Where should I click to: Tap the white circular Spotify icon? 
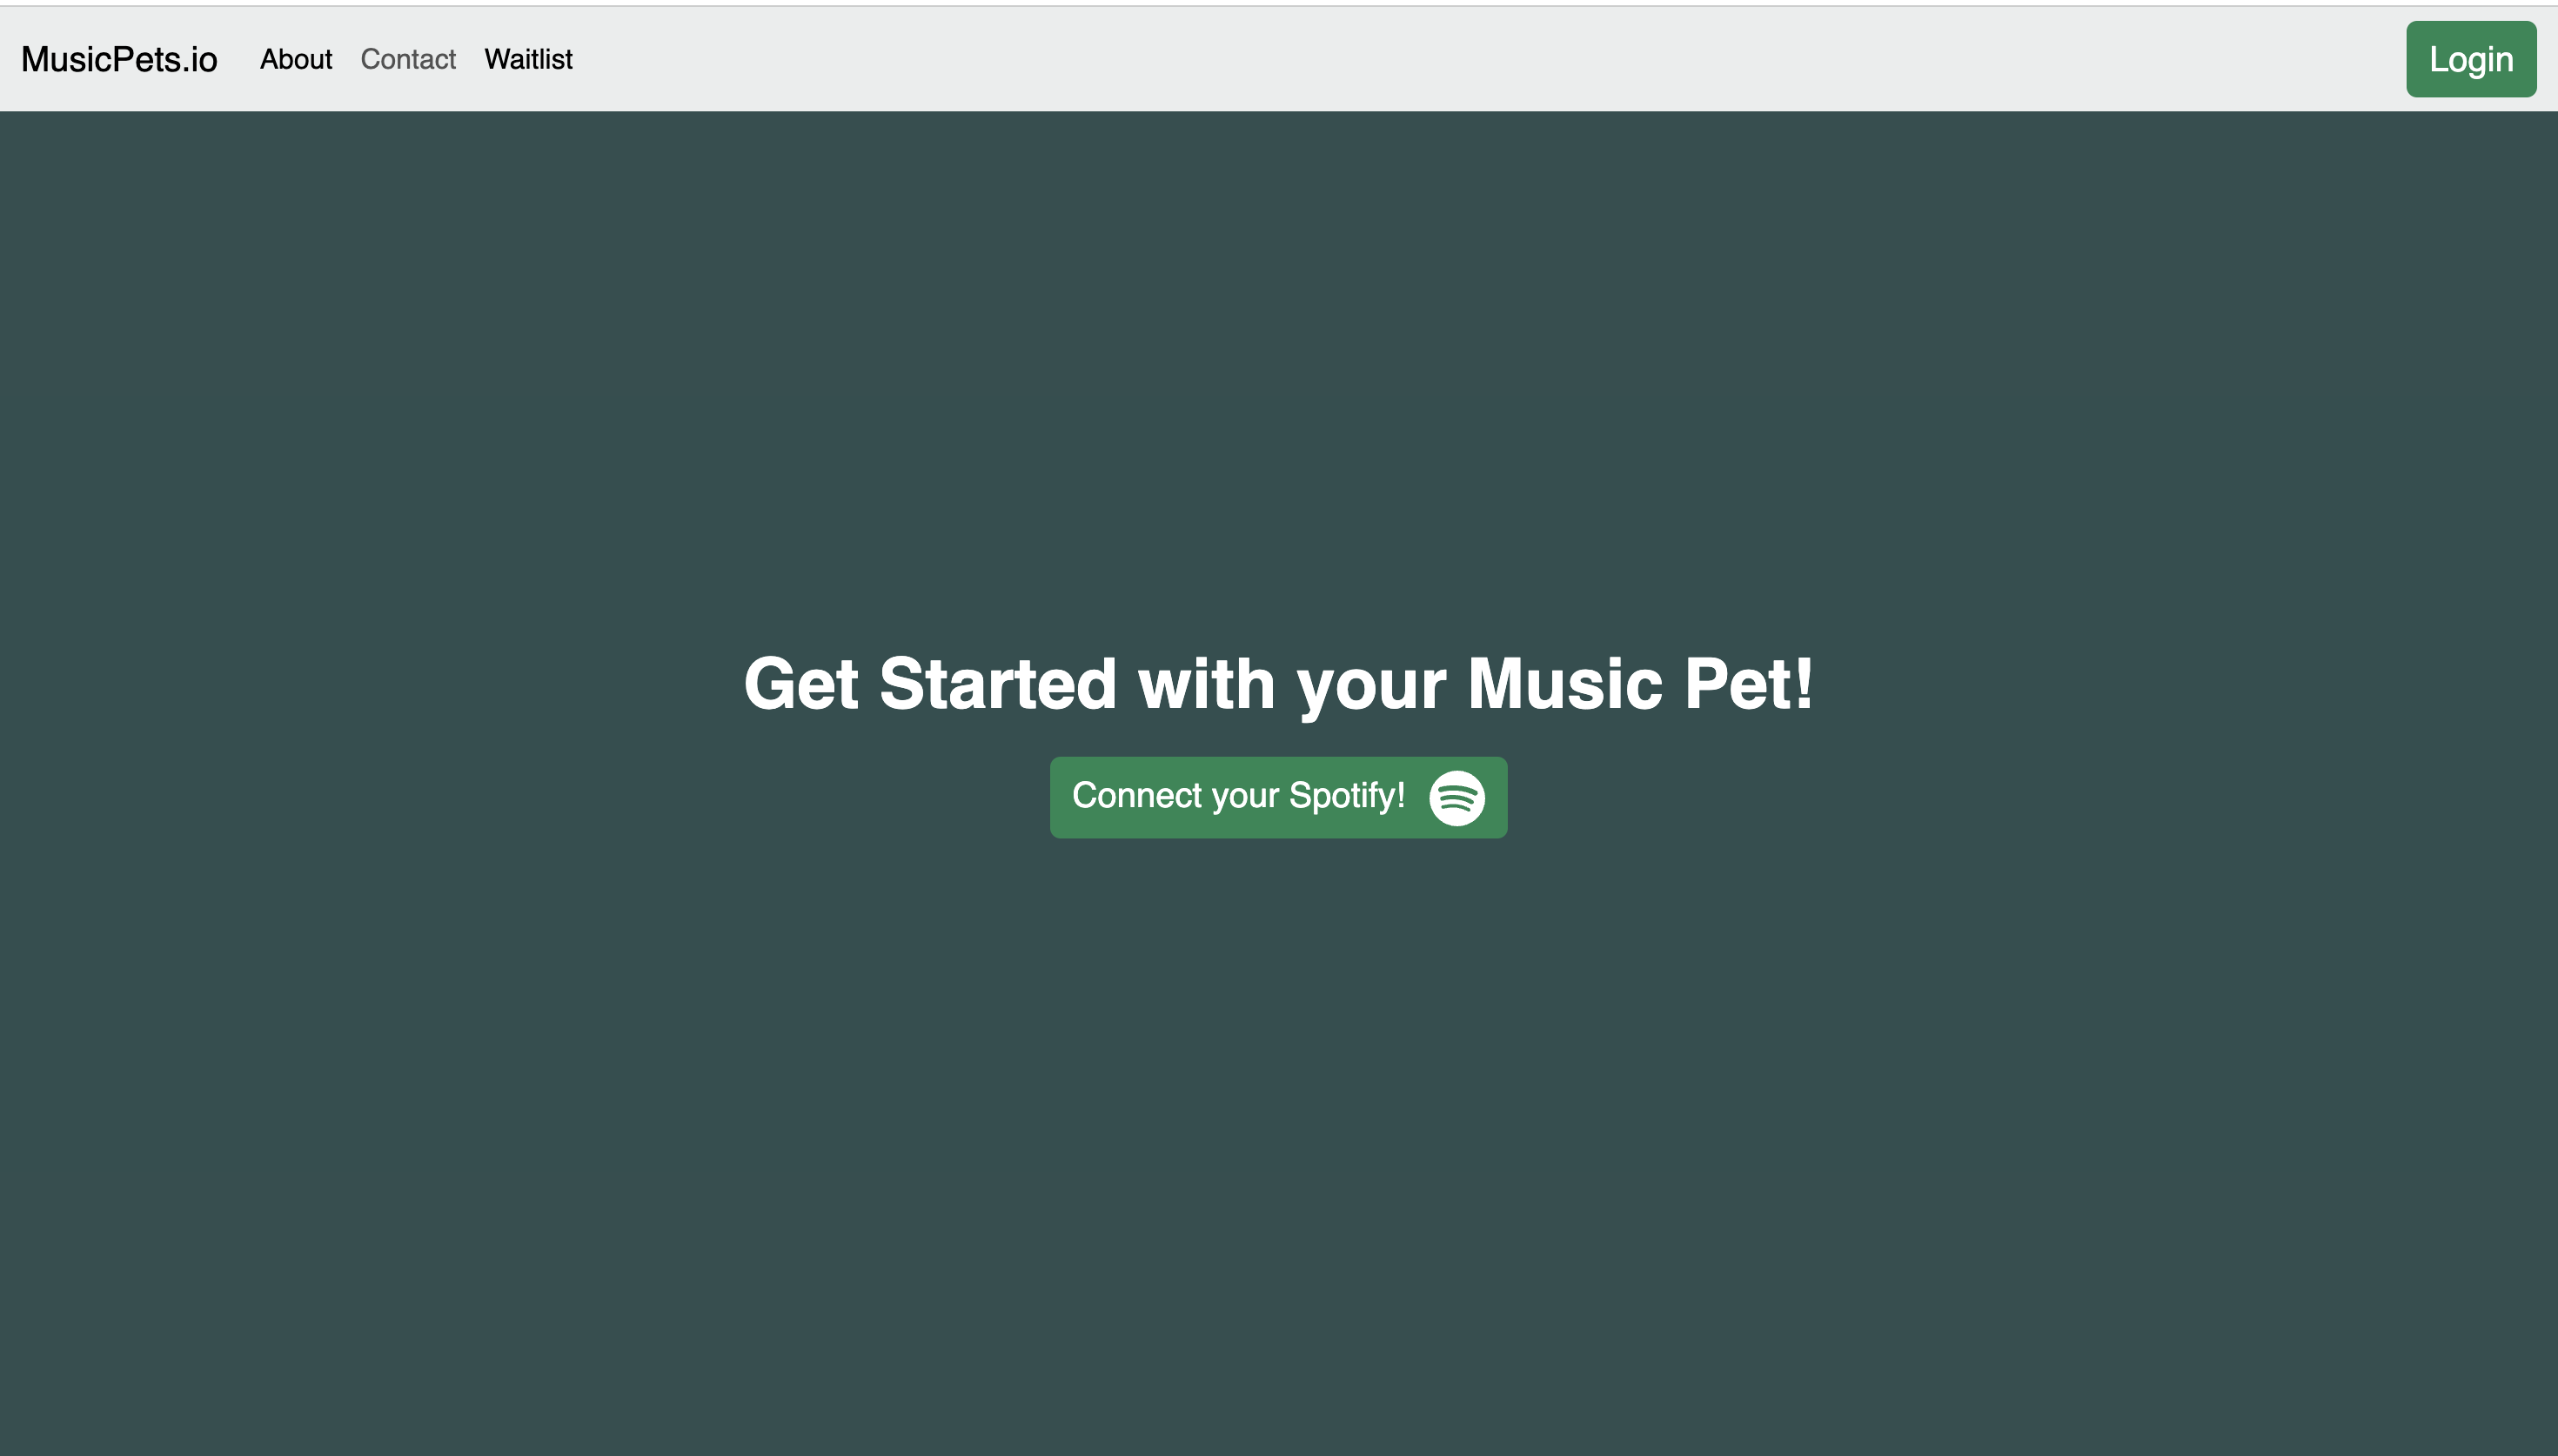click(1457, 798)
